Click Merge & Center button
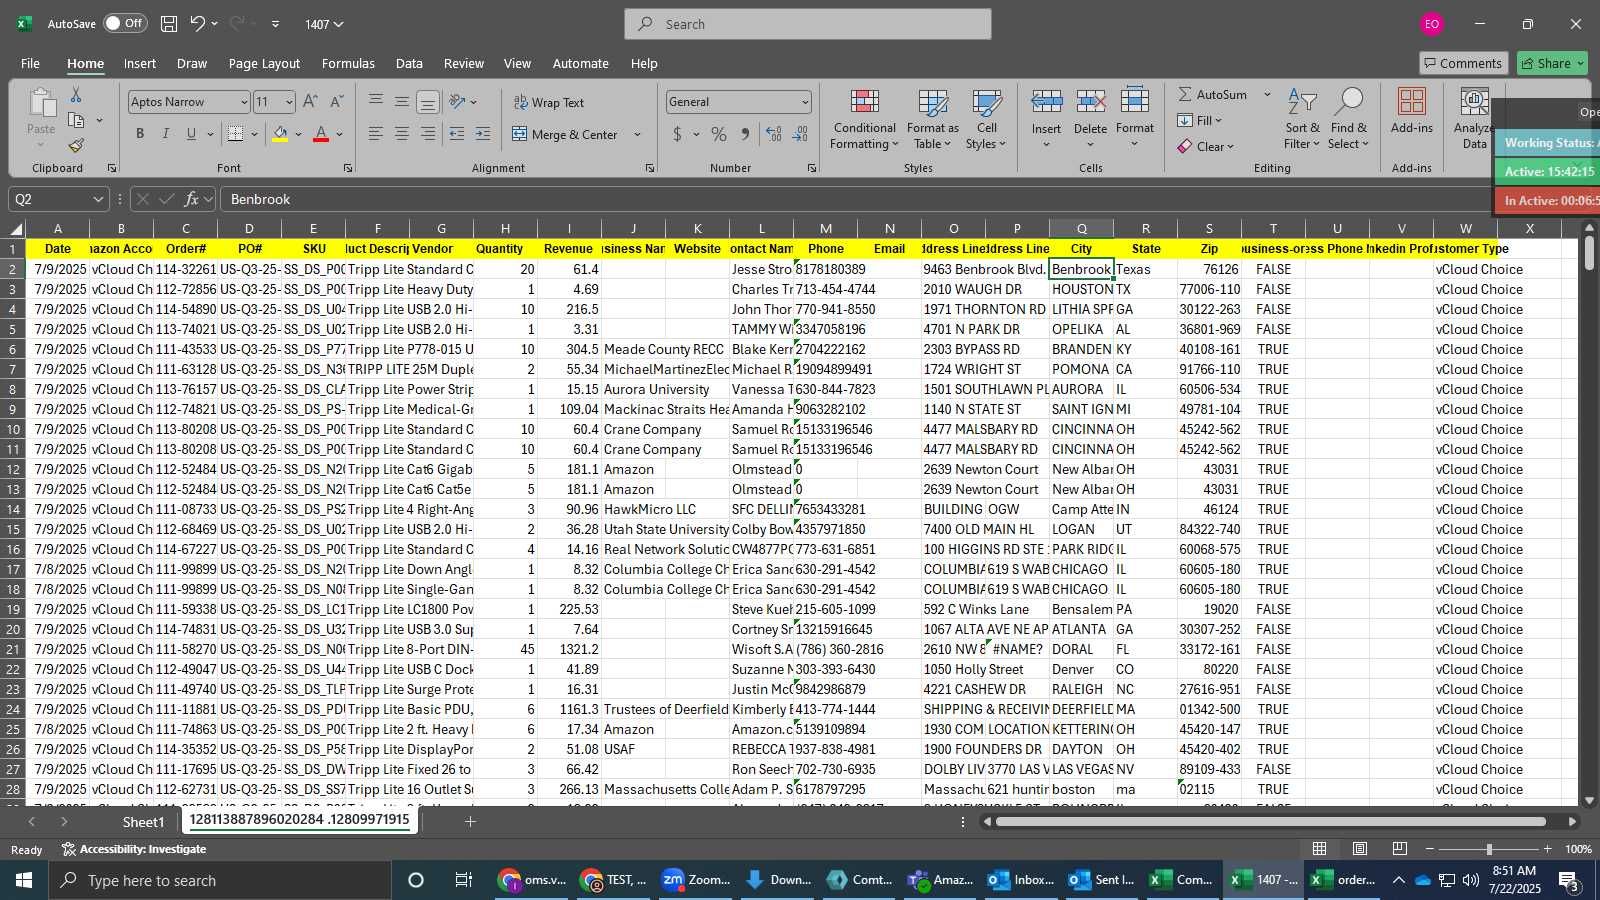1600x900 pixels. pyautogui.click(x=565, y=134)
